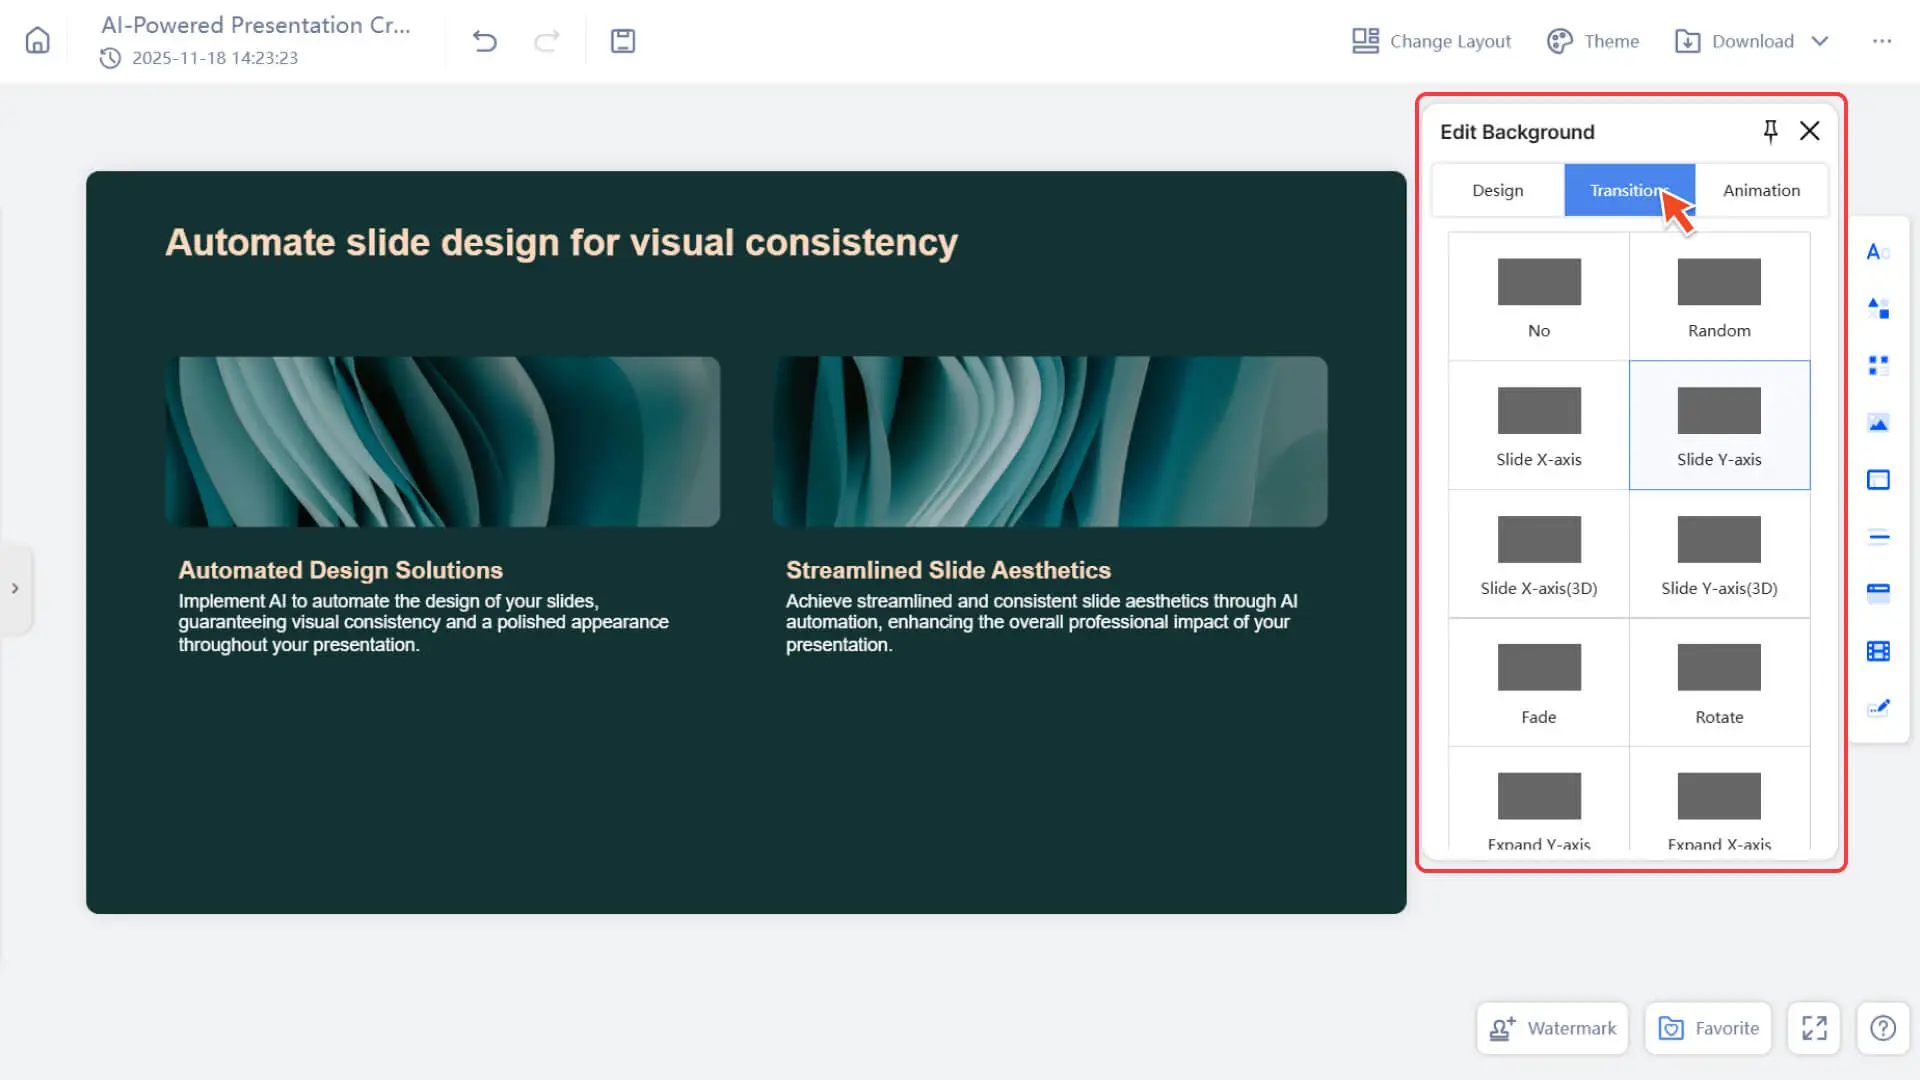Open the grid elements tool in sidebar
This screenshot has height=1080, width=1920.
1878,366
